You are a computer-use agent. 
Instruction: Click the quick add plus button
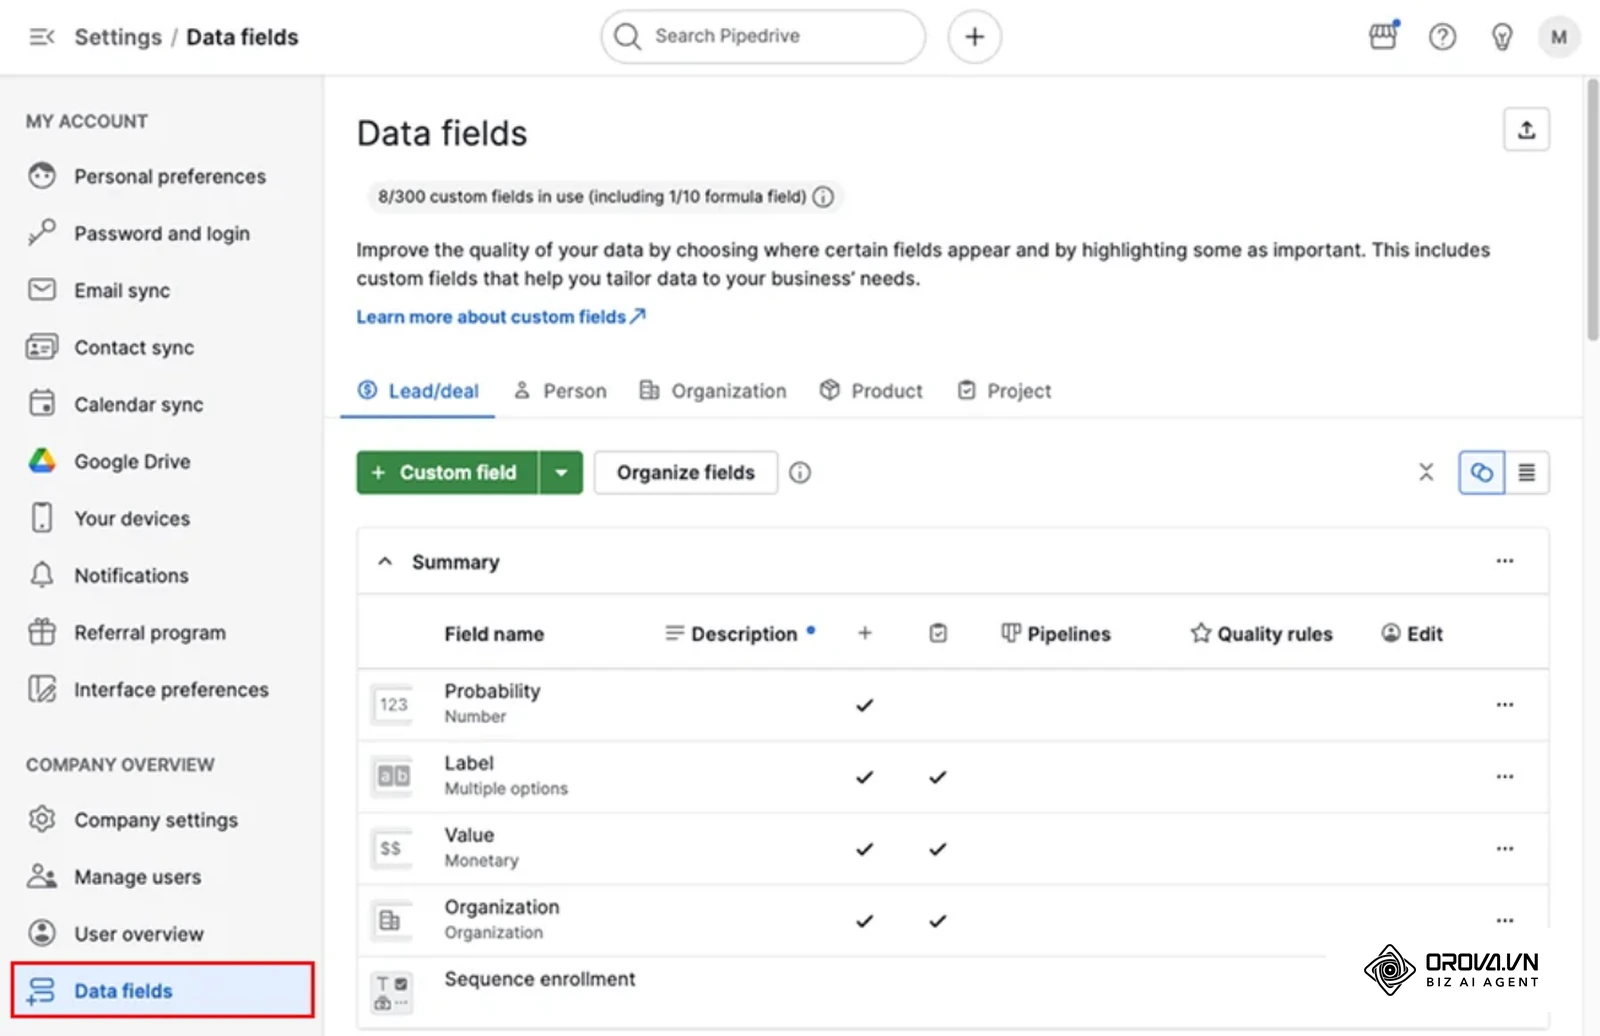[974, 37]
